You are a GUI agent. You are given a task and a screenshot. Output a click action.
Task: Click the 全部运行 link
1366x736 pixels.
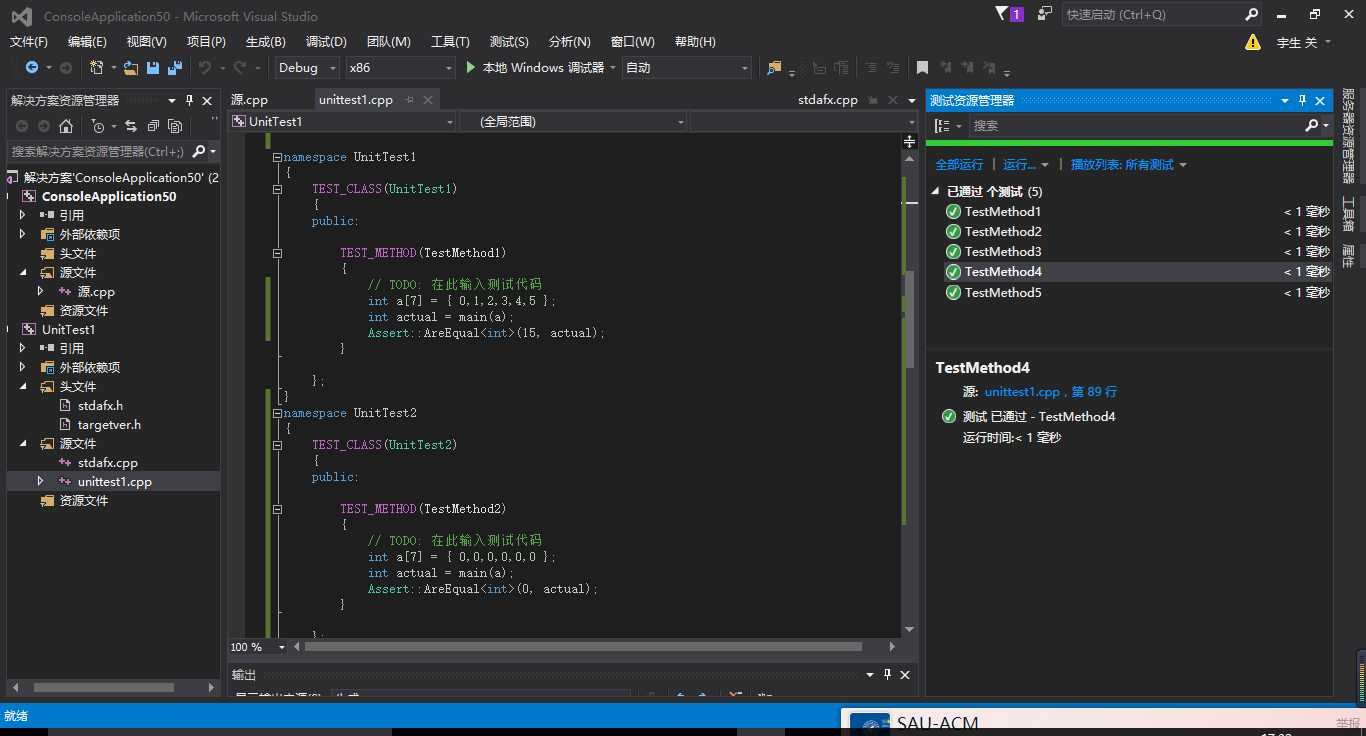click(959, 165)
